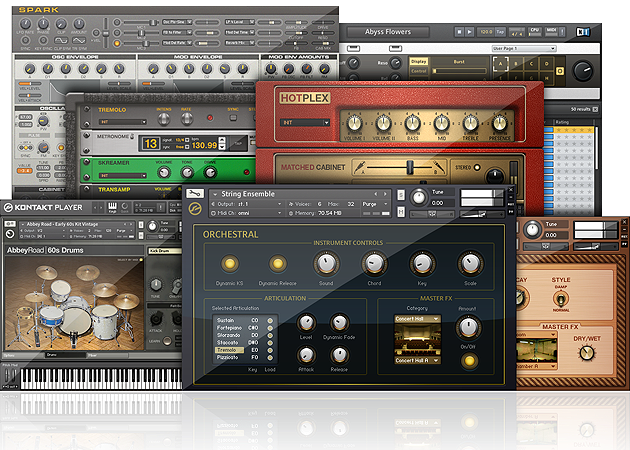Image resolution: width=630 pixels, height=450 pixels.
Task: Select the Staccato articulation
Action: [226, 342]
